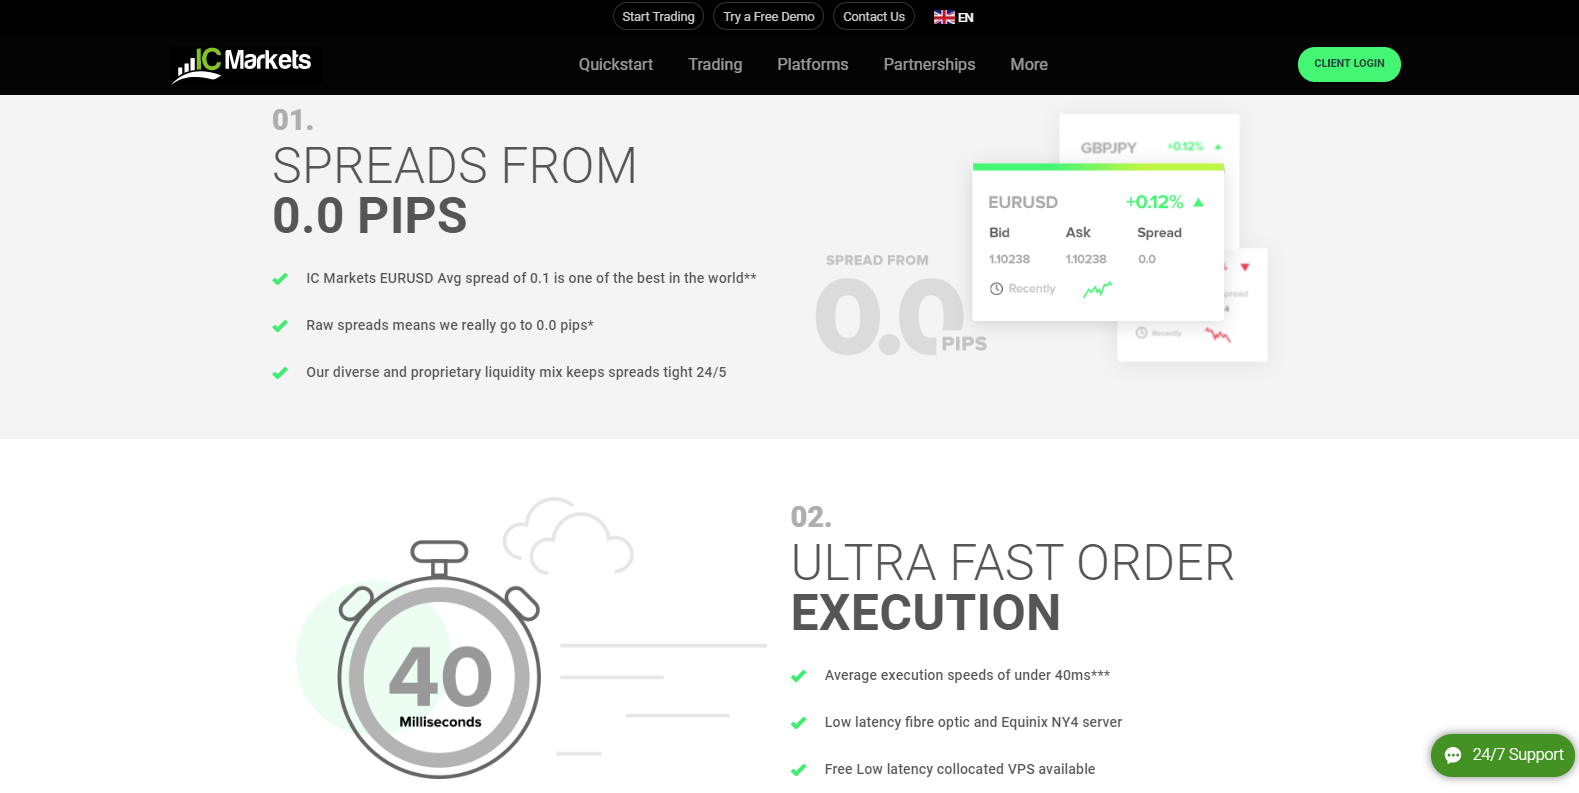Click the Contact Us link

873,17
